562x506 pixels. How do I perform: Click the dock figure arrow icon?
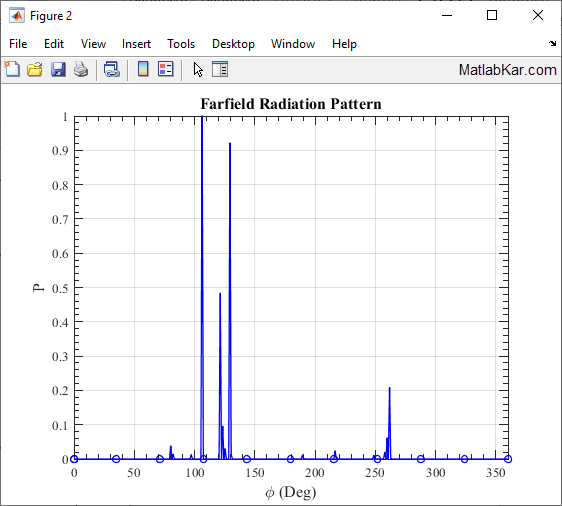click(x=552, y=43)
